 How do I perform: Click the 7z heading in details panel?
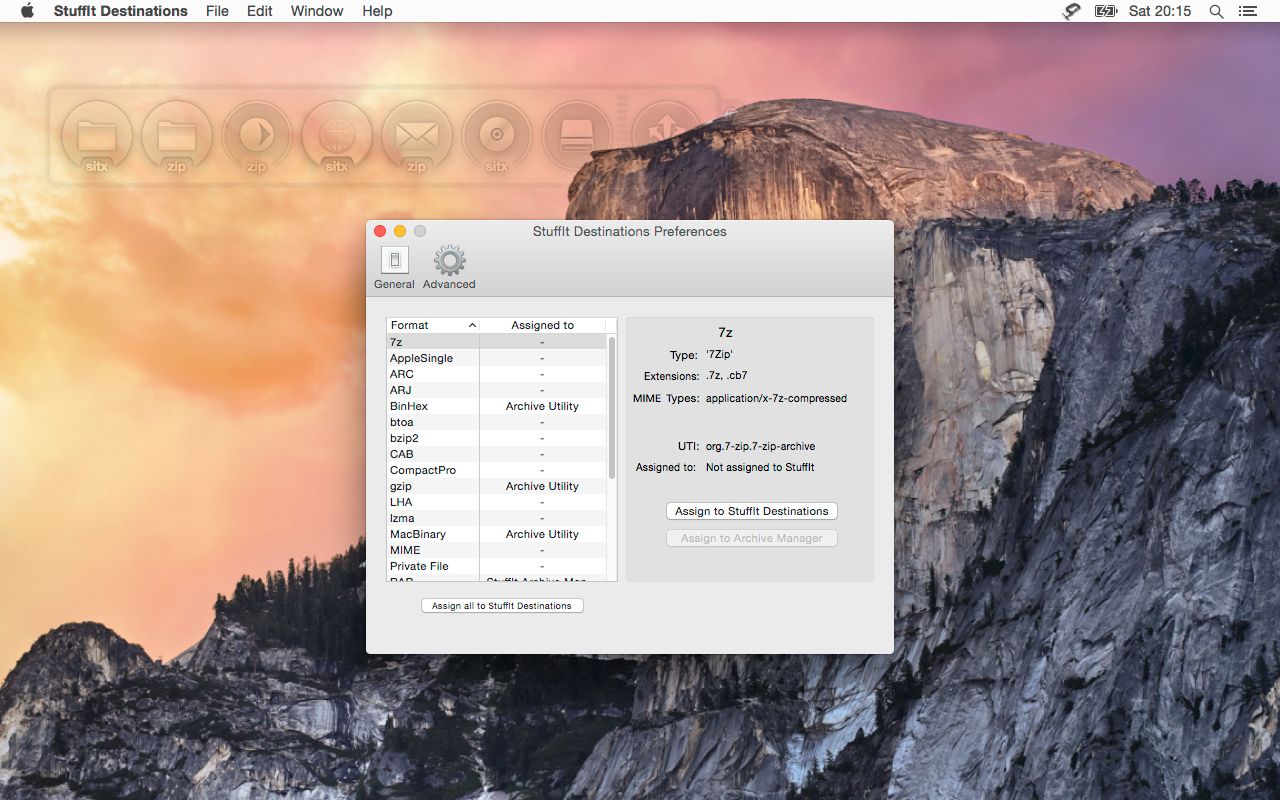pyautogui.click(x=725, y=332)
